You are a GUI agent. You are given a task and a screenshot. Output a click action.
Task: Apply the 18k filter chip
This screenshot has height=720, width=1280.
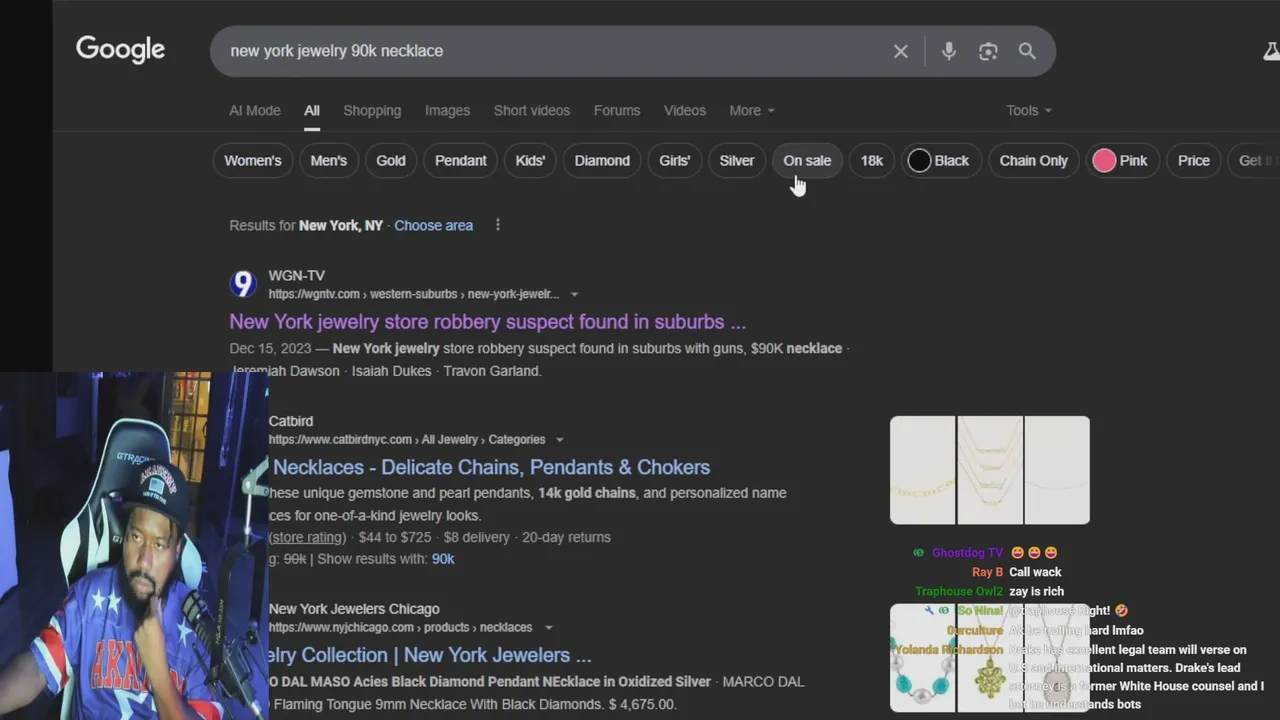(872, 160)
